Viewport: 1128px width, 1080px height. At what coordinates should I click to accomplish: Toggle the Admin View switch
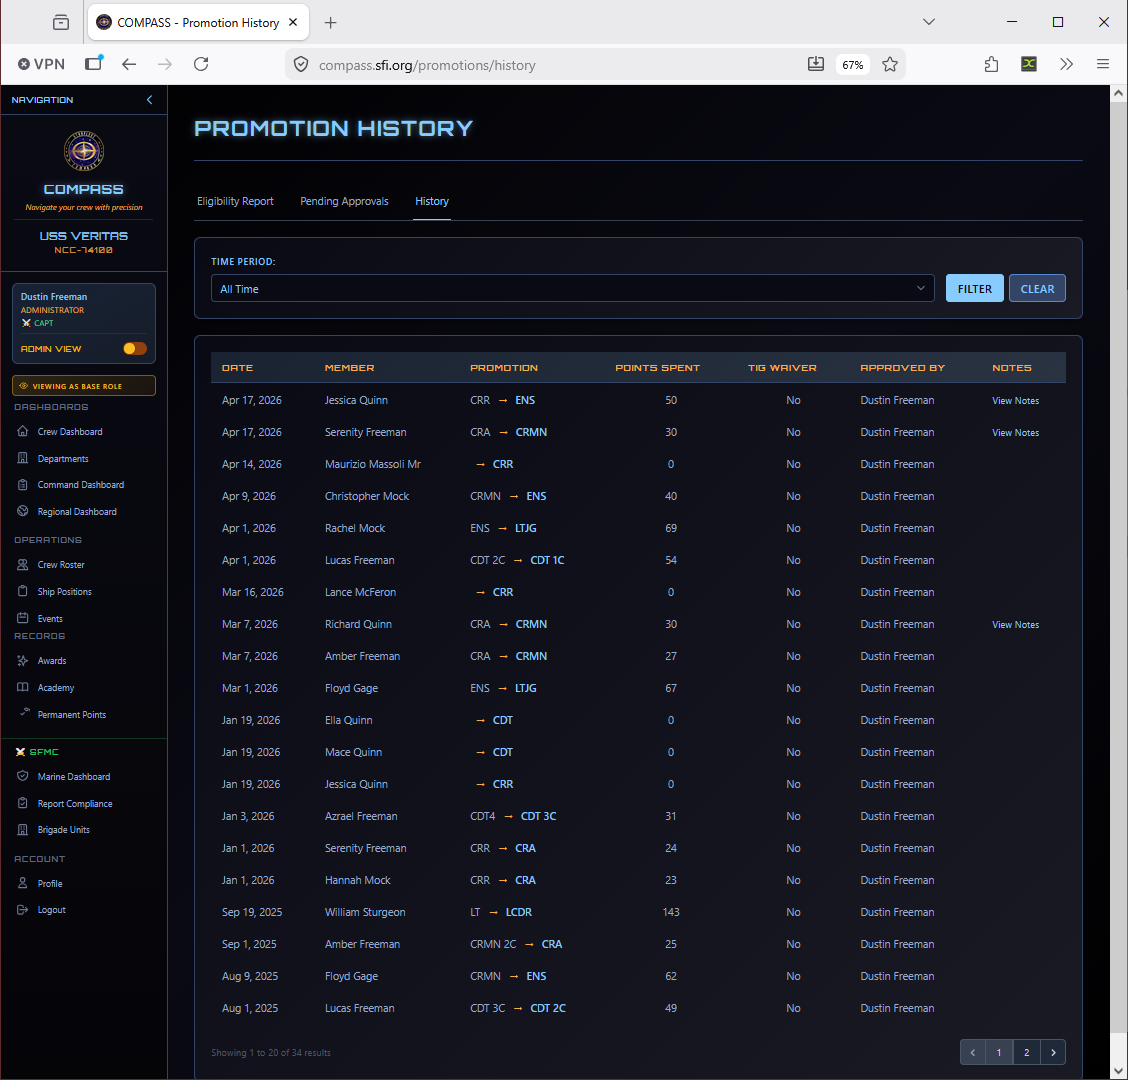(x=135, y=348)
